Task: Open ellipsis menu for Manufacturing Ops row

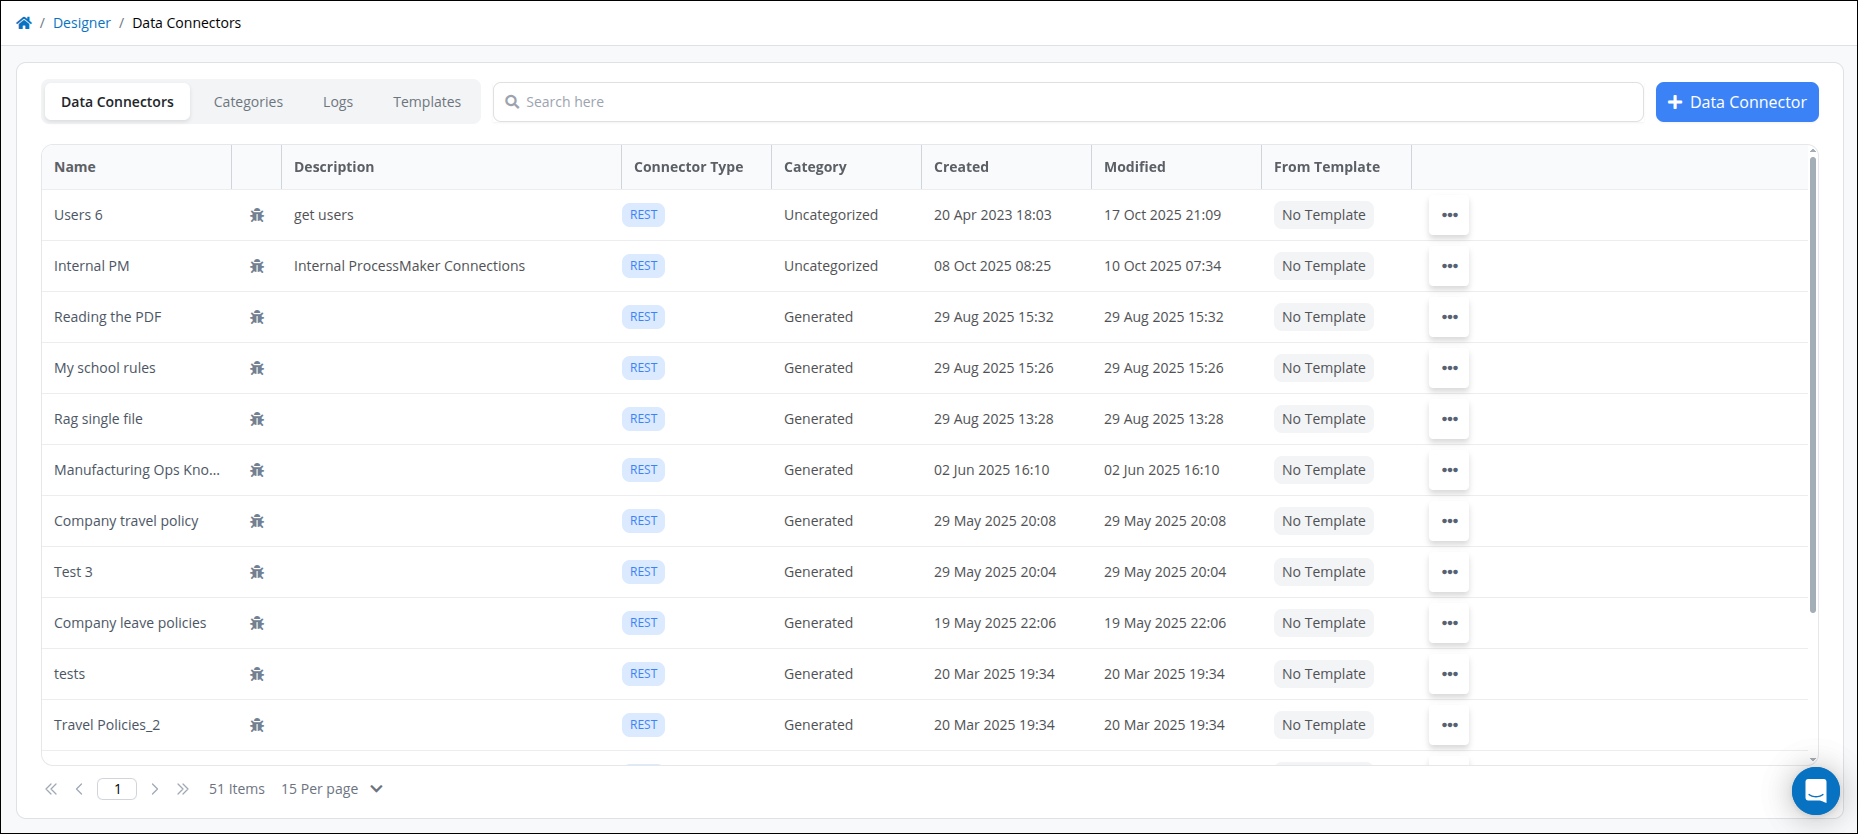Action: click(x=1449, y=470)
